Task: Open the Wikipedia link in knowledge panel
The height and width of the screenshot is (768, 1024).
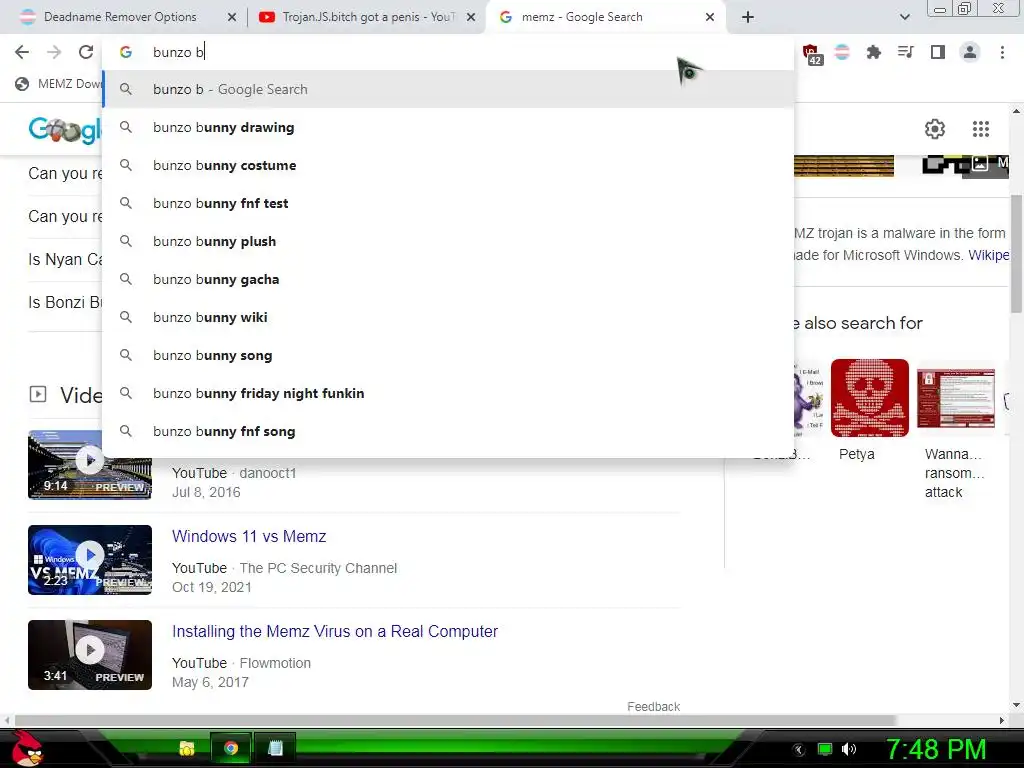Action: [x=988, y=255]
